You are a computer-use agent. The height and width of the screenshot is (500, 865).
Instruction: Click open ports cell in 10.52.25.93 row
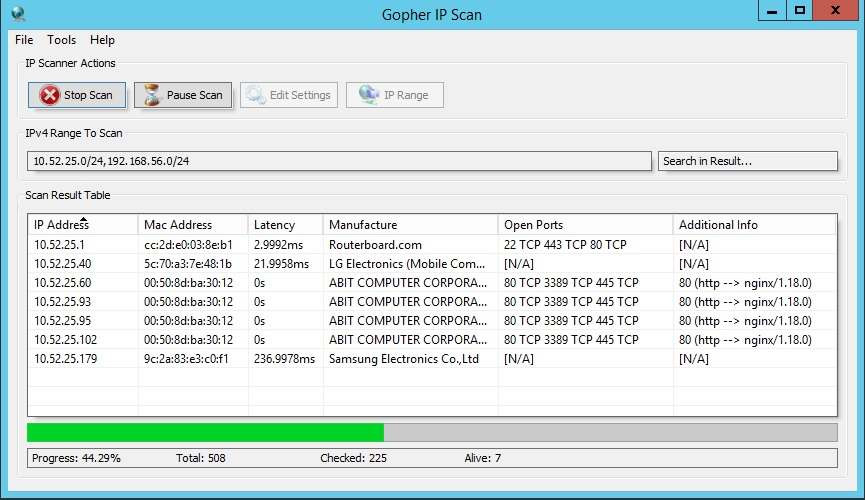click(571, 302)
